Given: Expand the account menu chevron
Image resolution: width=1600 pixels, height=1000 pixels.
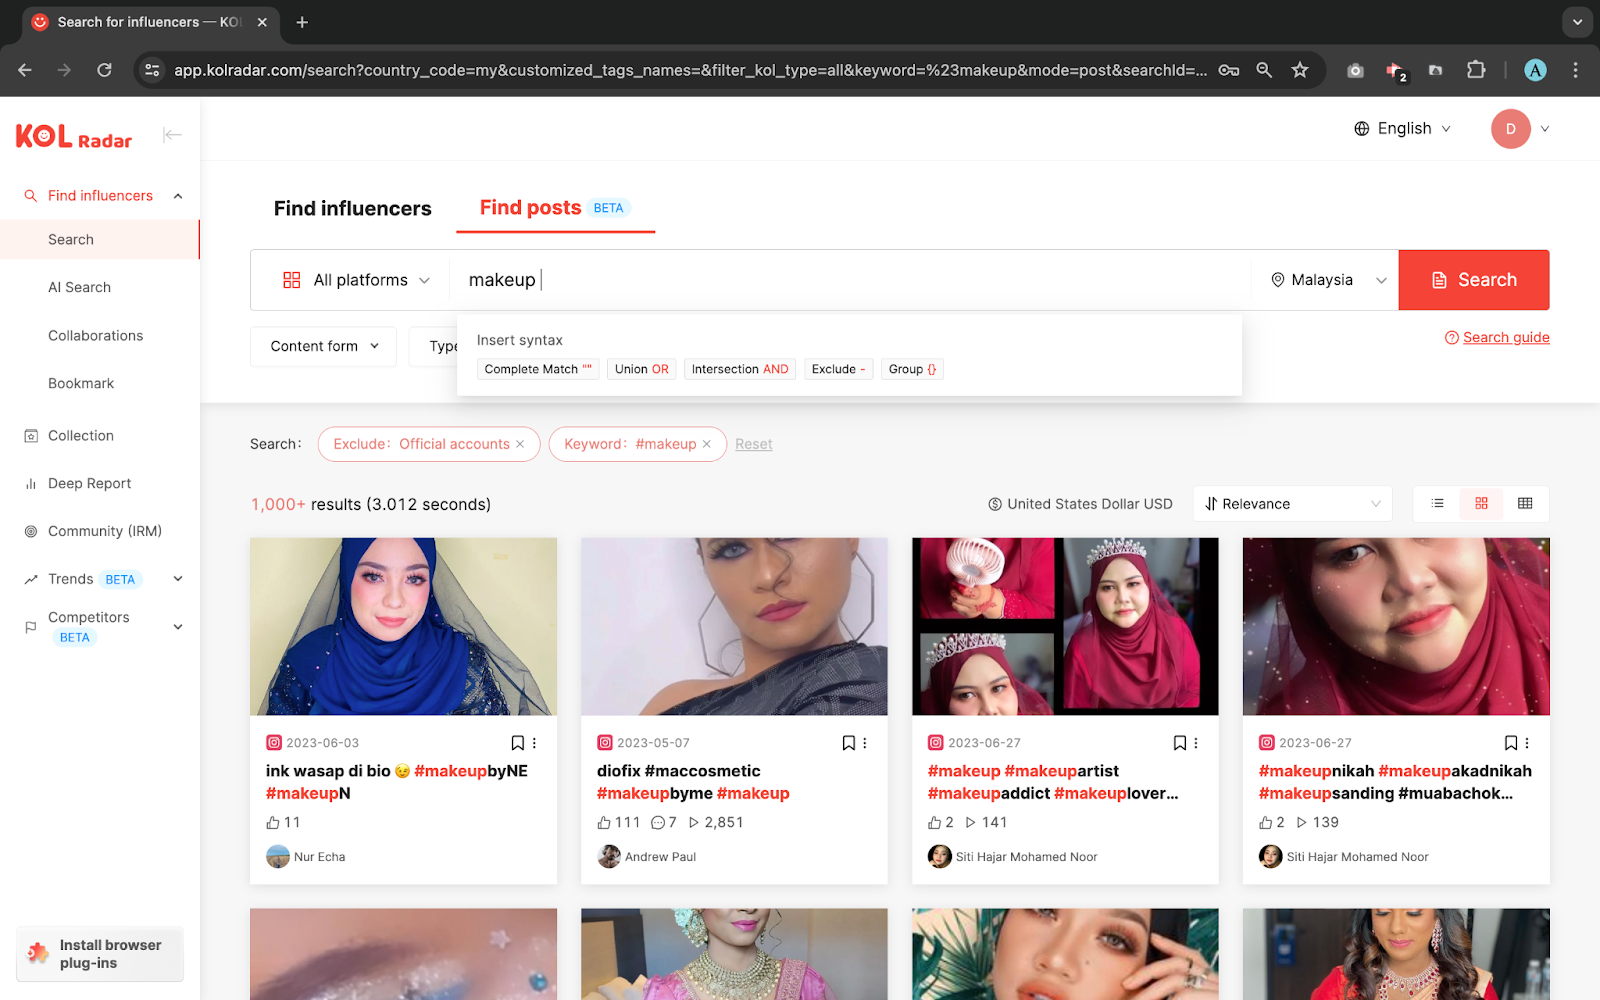Looking at the screenshot, I should tap(1544, 129).
